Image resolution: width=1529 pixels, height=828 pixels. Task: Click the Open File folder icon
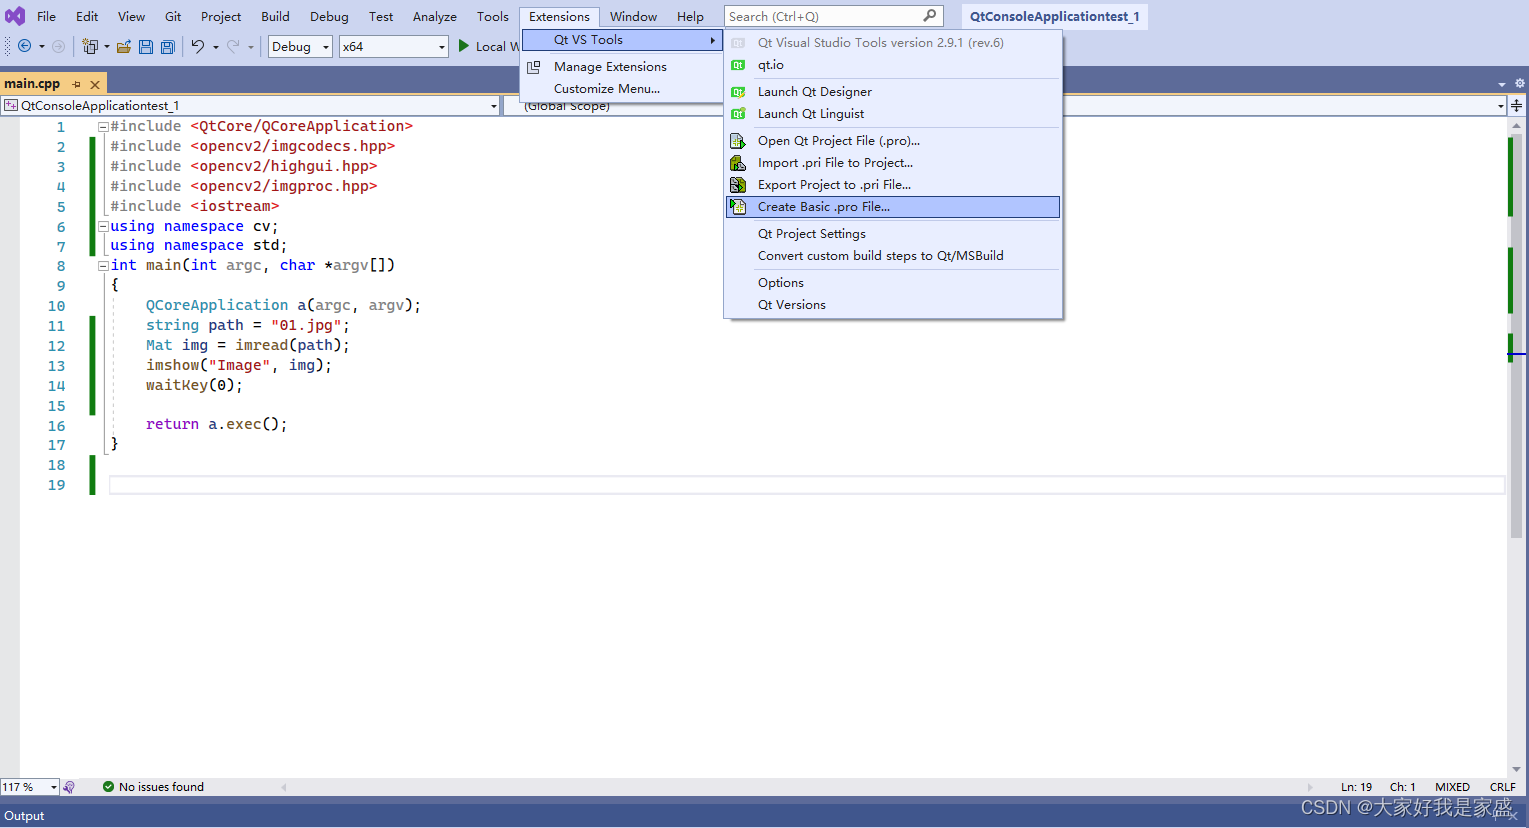[124, 46]
